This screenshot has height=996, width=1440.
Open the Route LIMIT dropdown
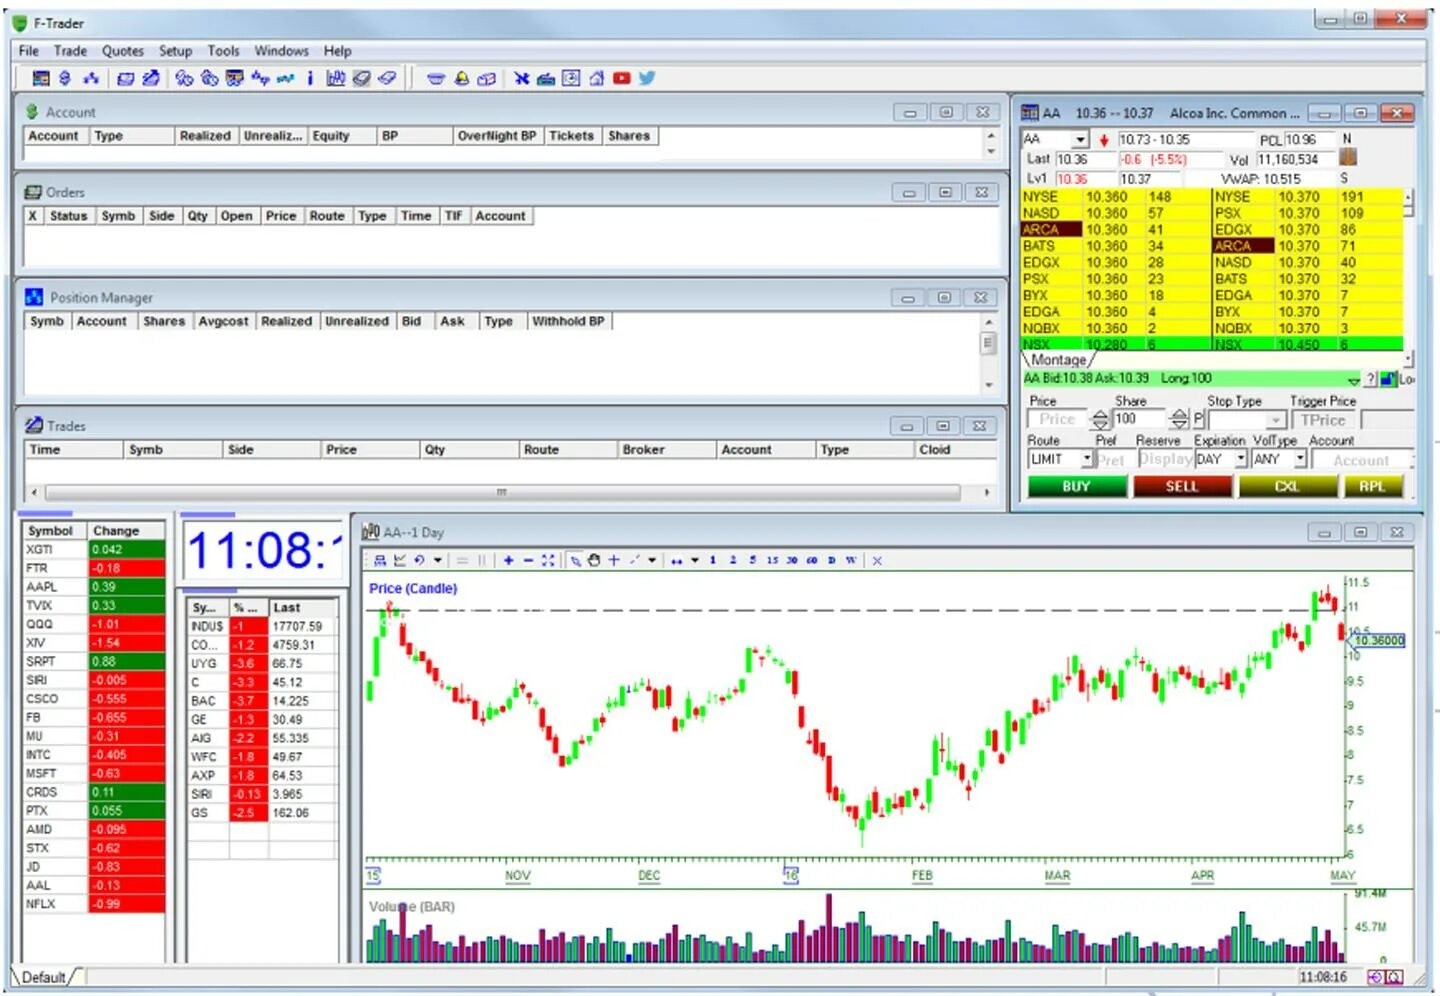[x=1087, y=459]
